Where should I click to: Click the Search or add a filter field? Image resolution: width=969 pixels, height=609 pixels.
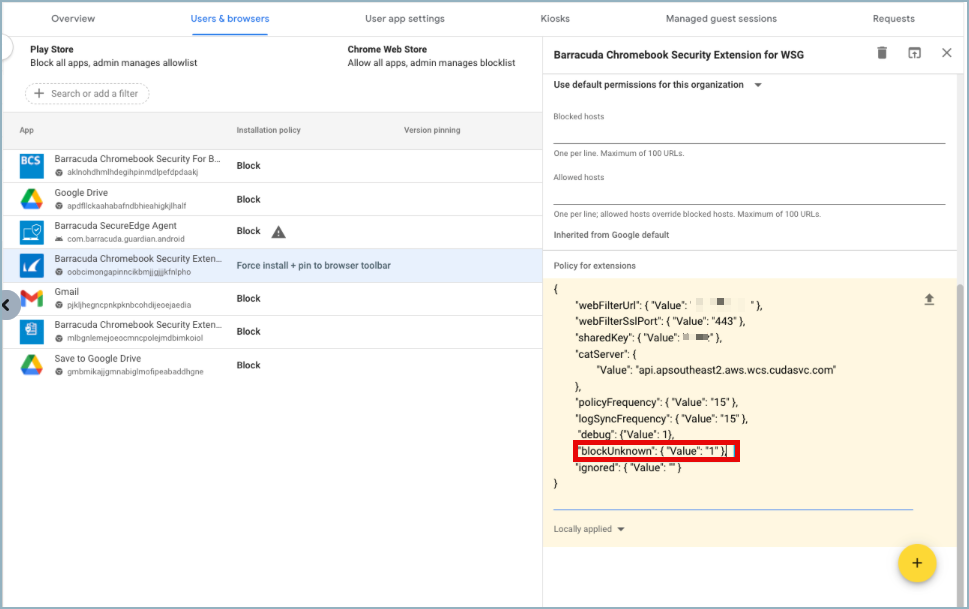click(x=87, y=93)
